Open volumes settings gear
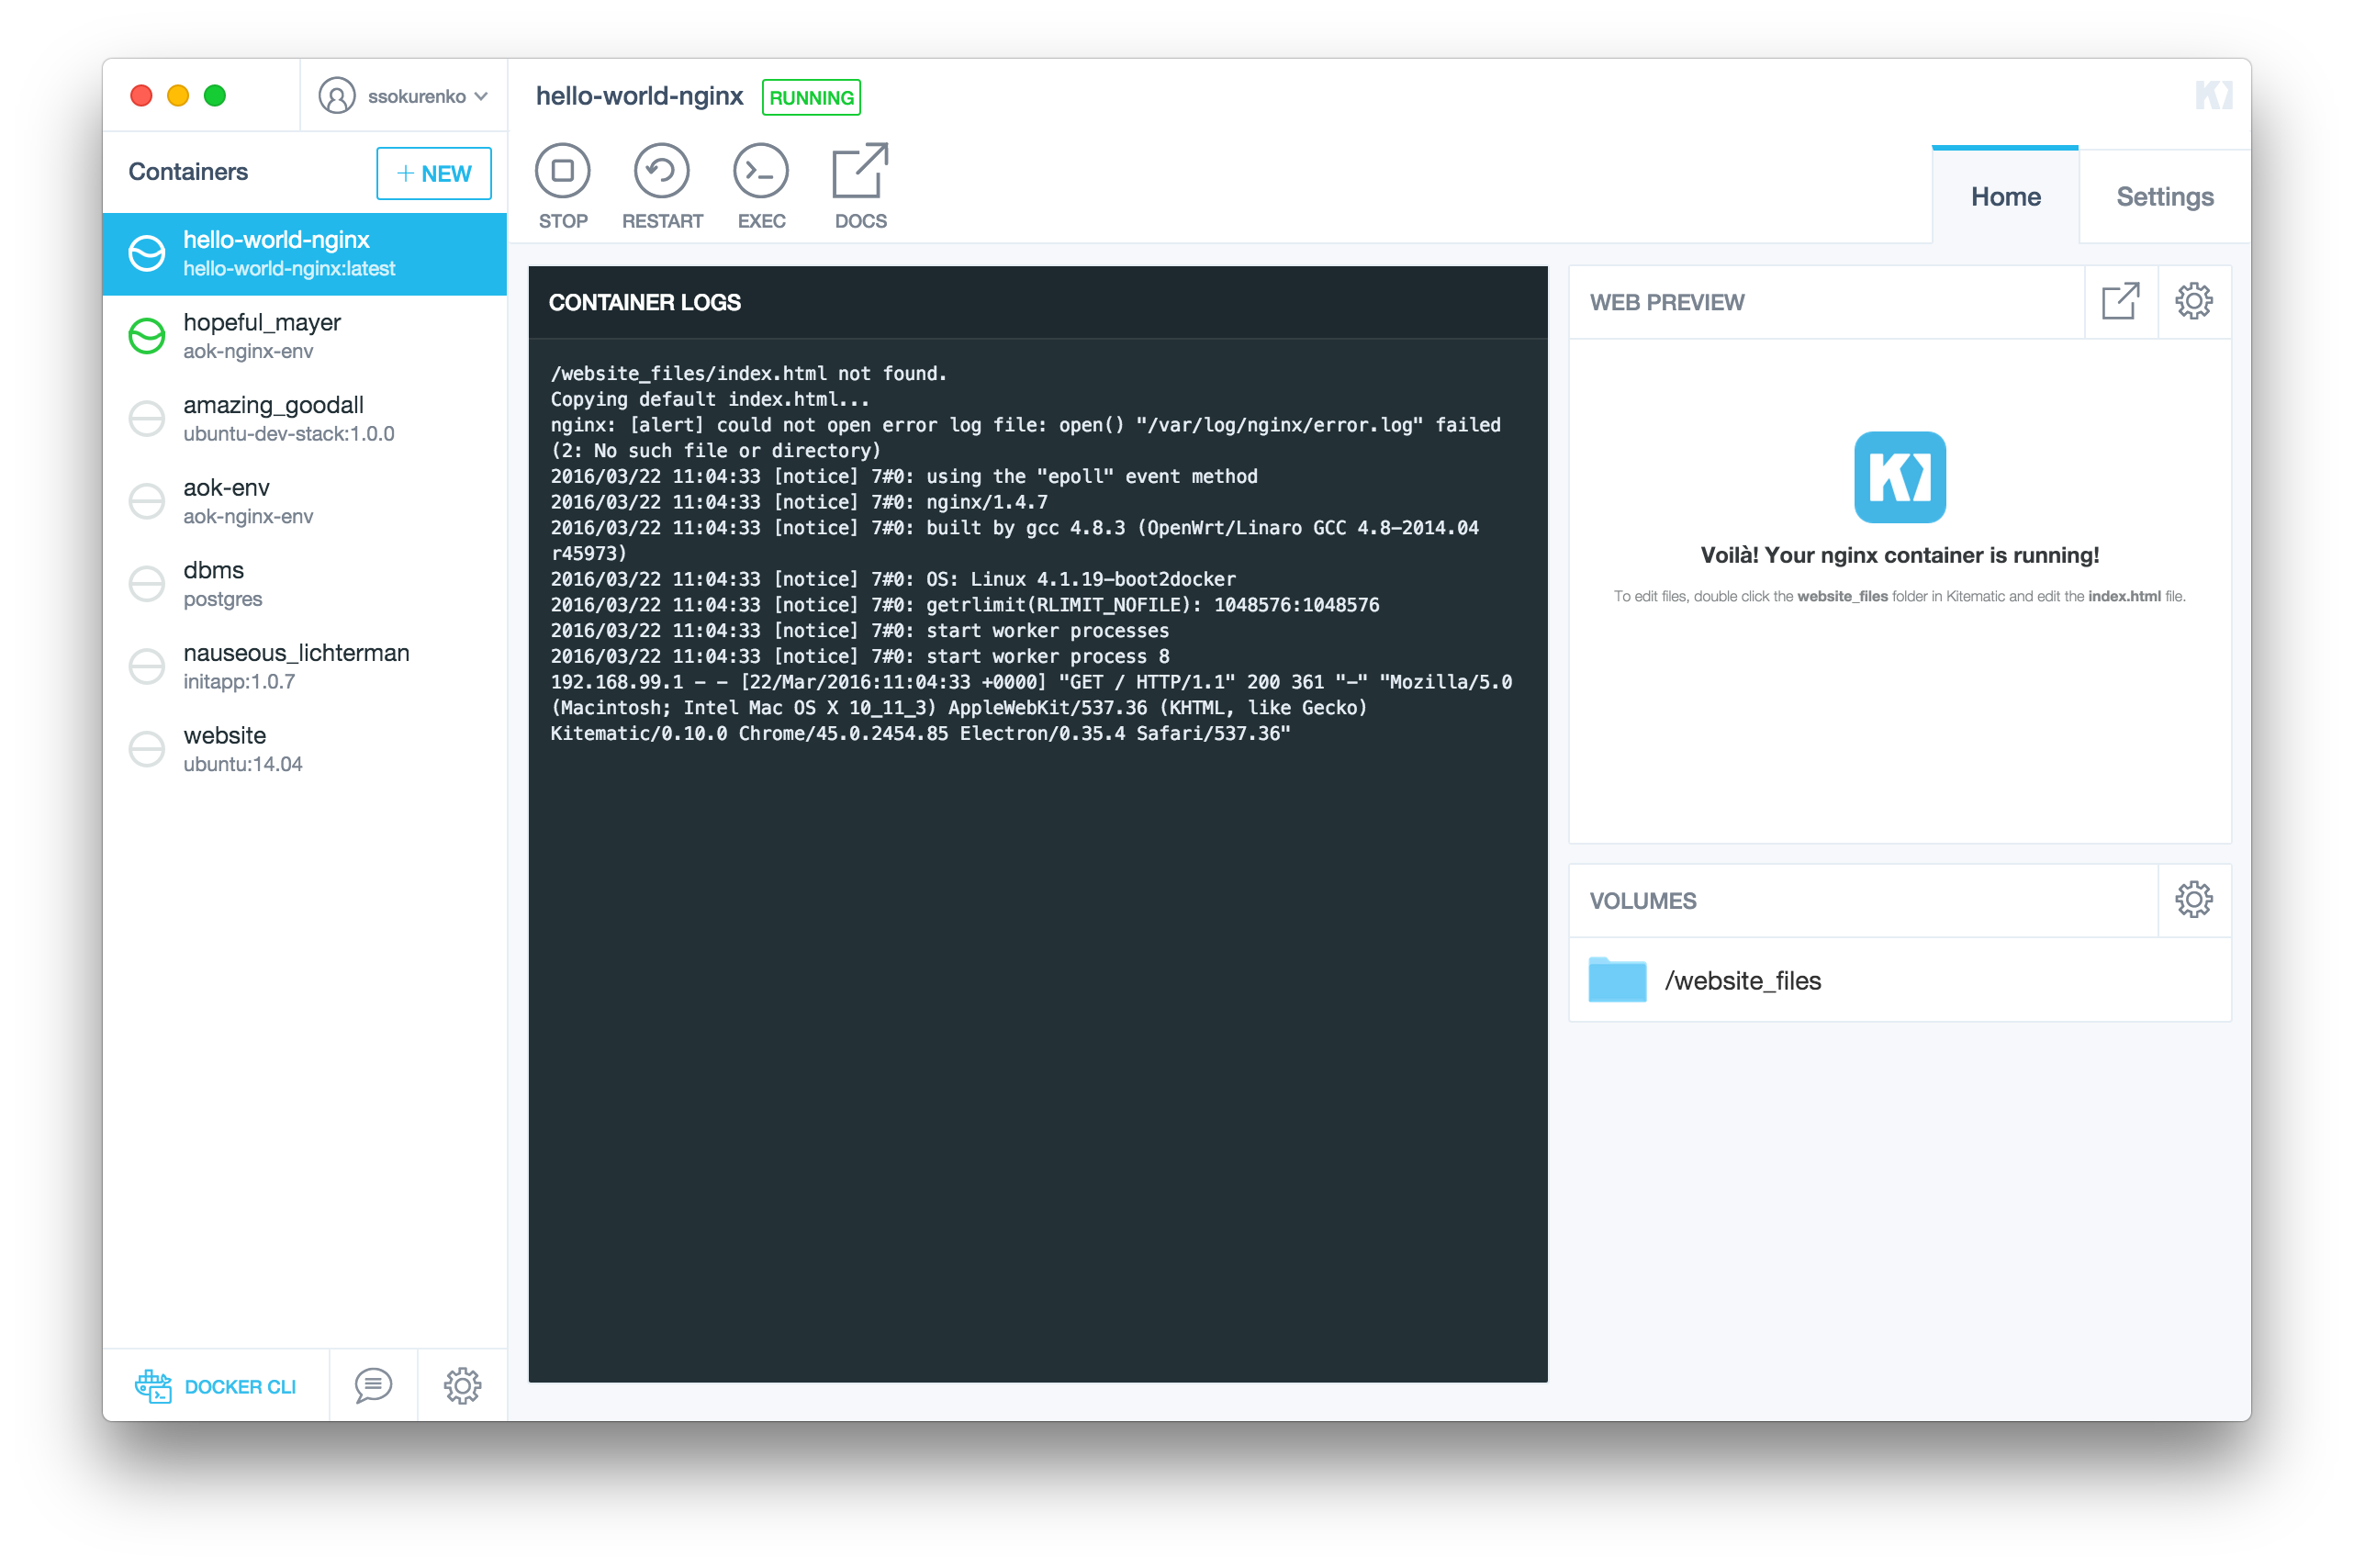Viewport: 2354px width, 1568px height. [x=2194, y=900]
